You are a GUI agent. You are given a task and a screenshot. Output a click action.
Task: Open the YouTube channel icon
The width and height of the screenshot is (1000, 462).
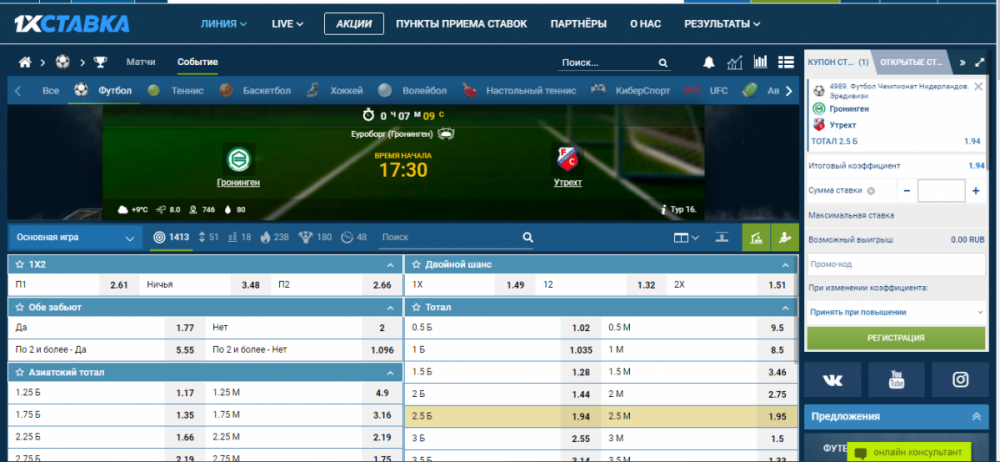point(896,379)
